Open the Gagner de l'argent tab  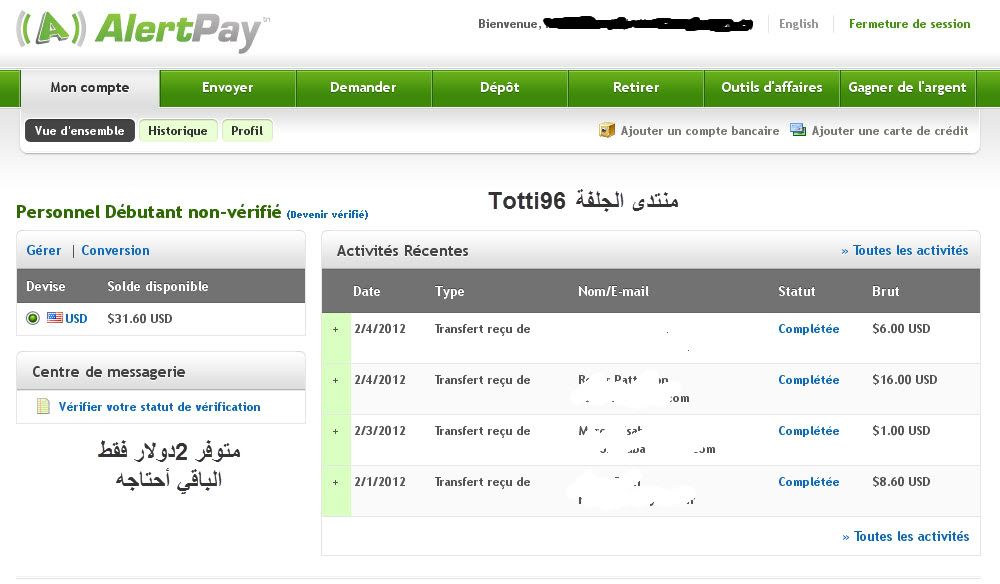pyautogui.click(x=908, y=88)
